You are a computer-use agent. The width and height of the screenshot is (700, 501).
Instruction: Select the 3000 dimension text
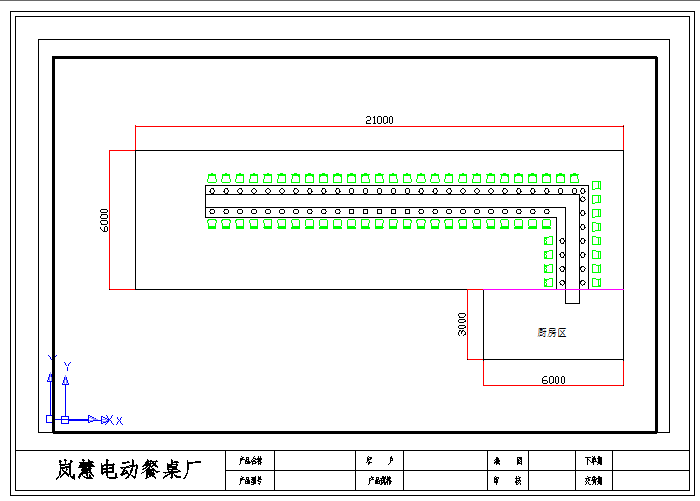tap(462, 324)
